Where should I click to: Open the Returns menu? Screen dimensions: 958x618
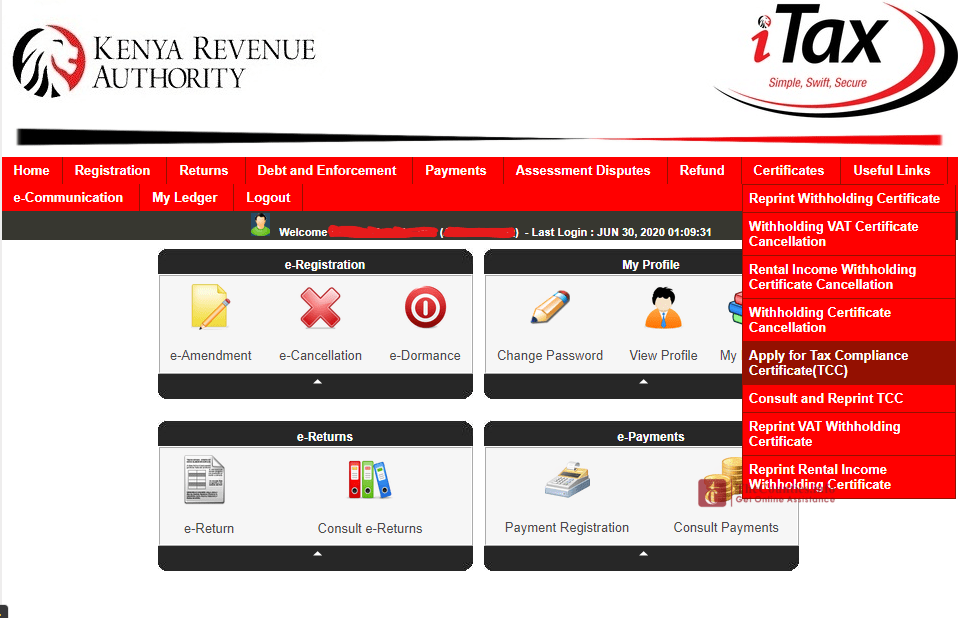(204, 170)
